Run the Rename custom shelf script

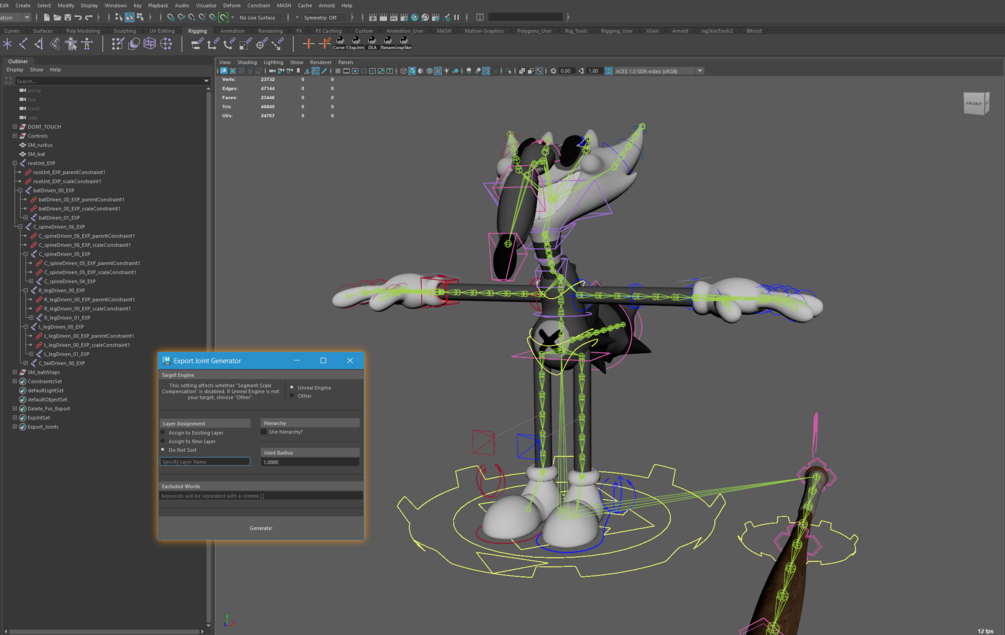388,44
